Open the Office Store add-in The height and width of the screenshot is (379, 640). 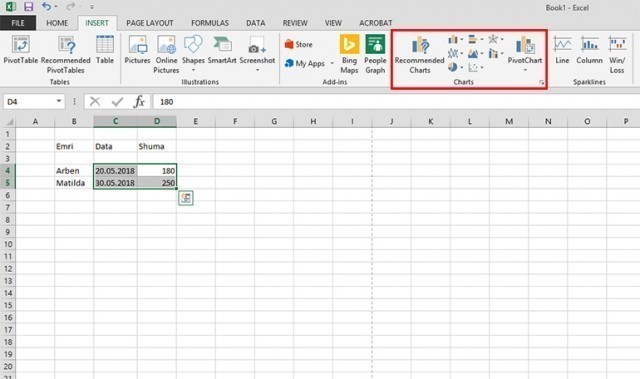coord(299,44)
